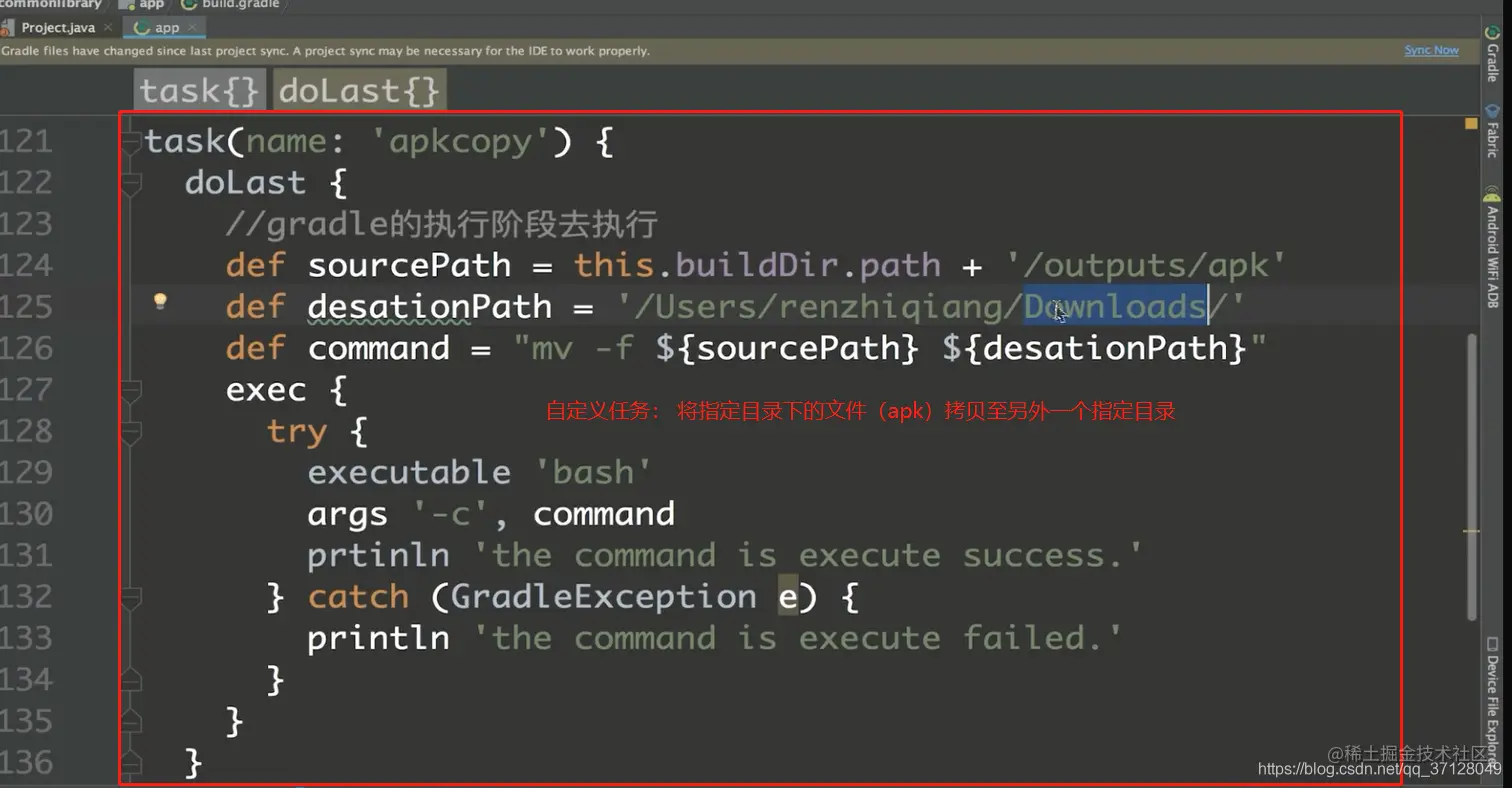Click the executable keyword on line 129

click(x=409, y=472)
